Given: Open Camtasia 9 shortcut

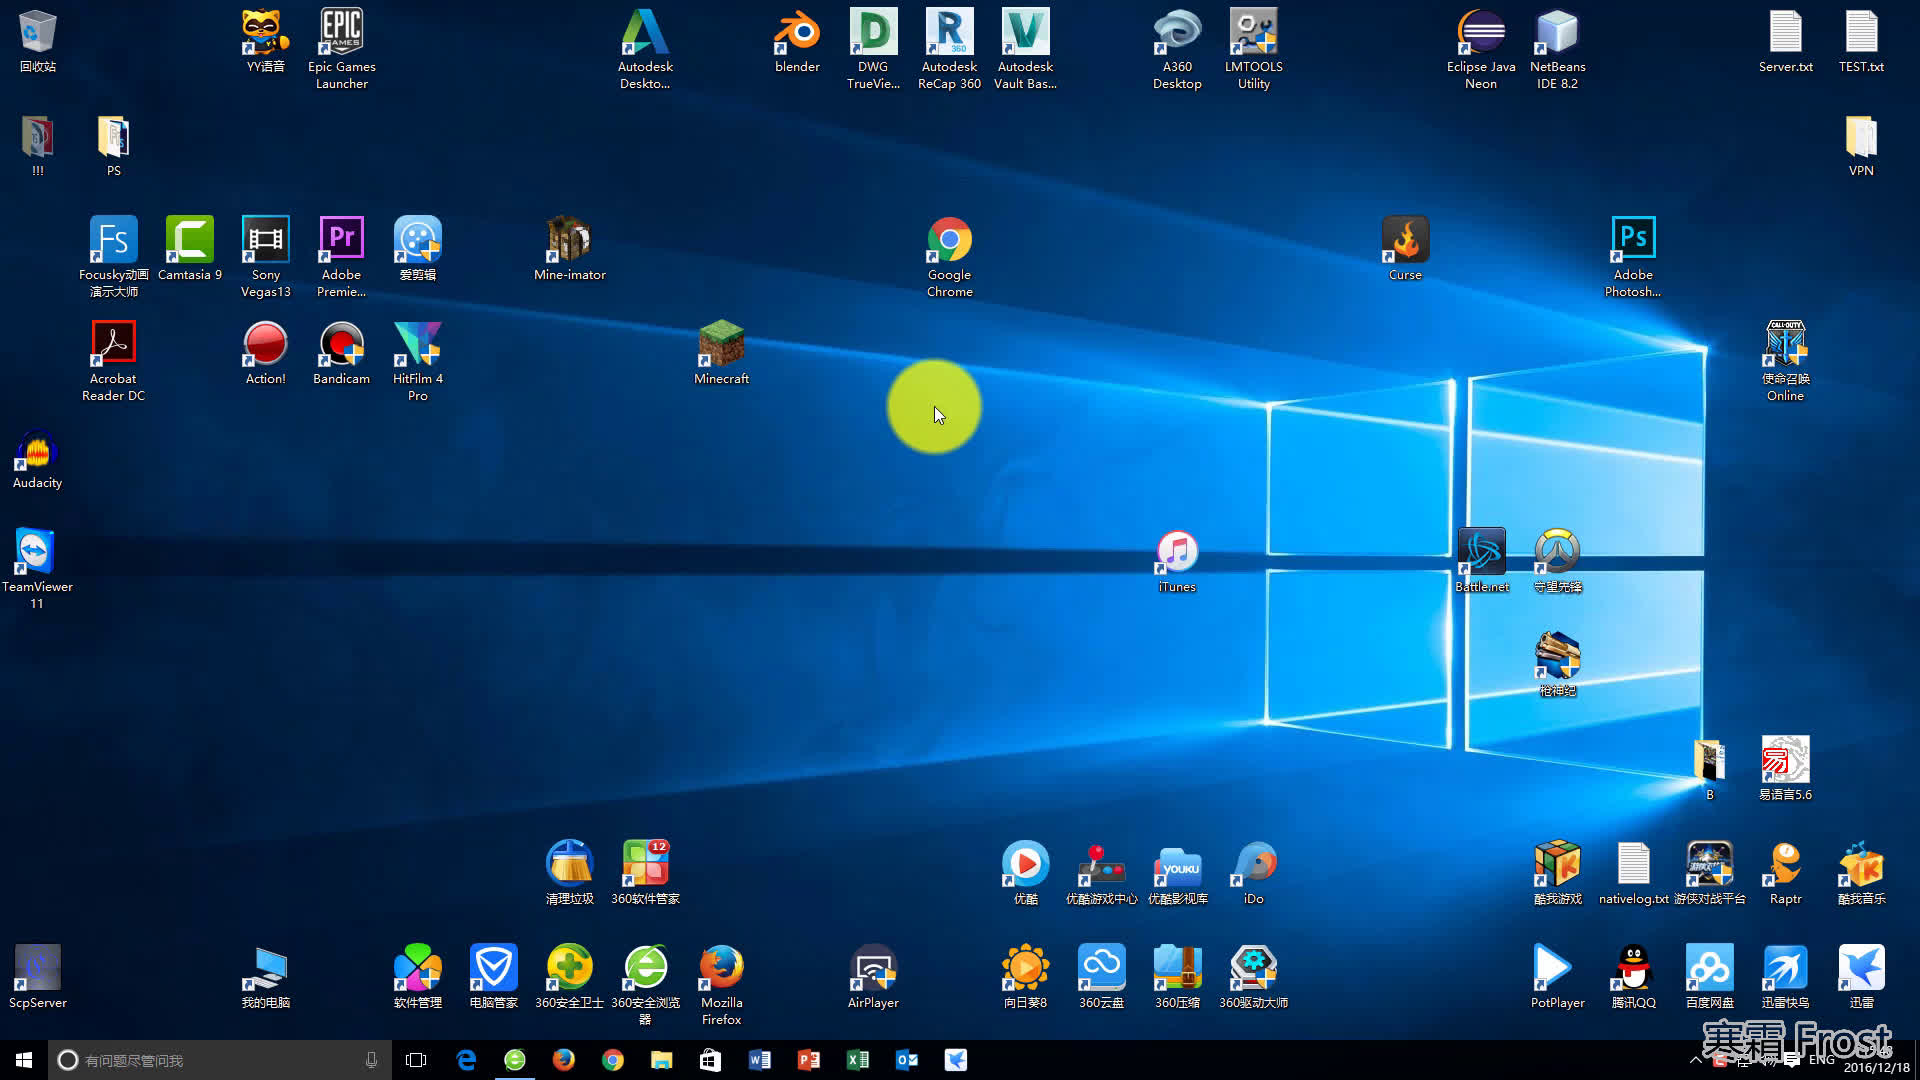Looking at the screenshot, I should (x=189, y=249).
